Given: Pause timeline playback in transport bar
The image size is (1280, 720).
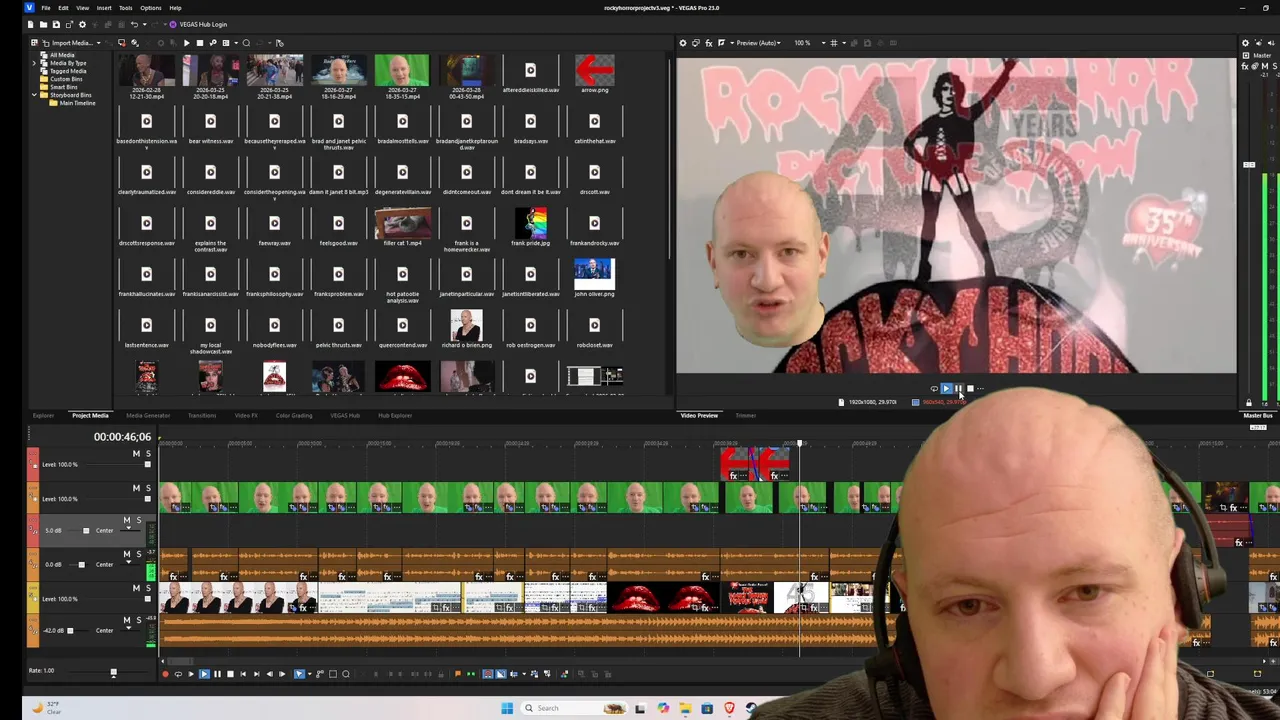Looking at the screenshot, I should [217, 674].
